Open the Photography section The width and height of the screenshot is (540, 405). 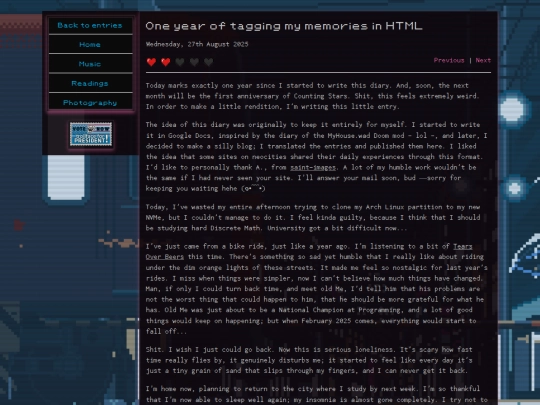click(x=90, y=103)
